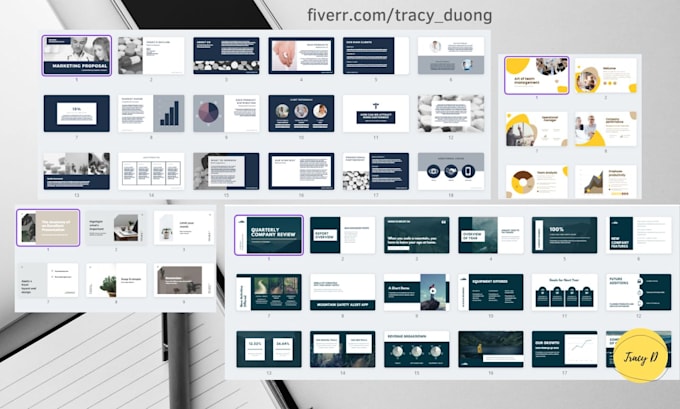Open the yellow Welcome slide thumbnail
Screen dimensions: 680x409
(x=606, y=75)
